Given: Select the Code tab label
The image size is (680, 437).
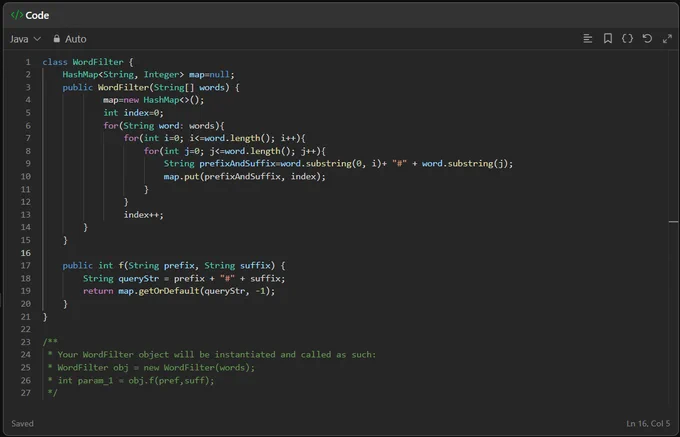Looking at the screenshot, I should pyautogui.click(x=37, y=15).
